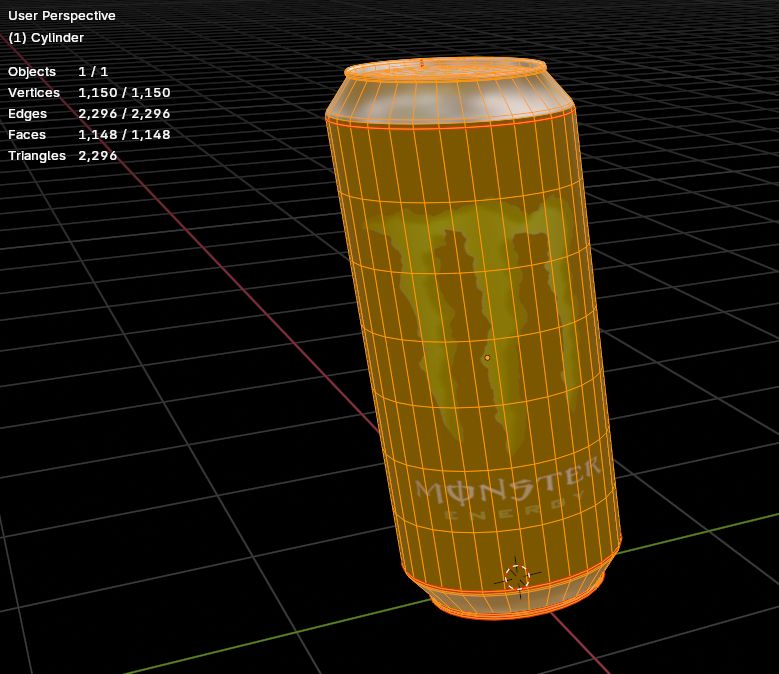
Task: Click the "1,150 / 1,150" vertices value
Action: (x=124, y=92)
